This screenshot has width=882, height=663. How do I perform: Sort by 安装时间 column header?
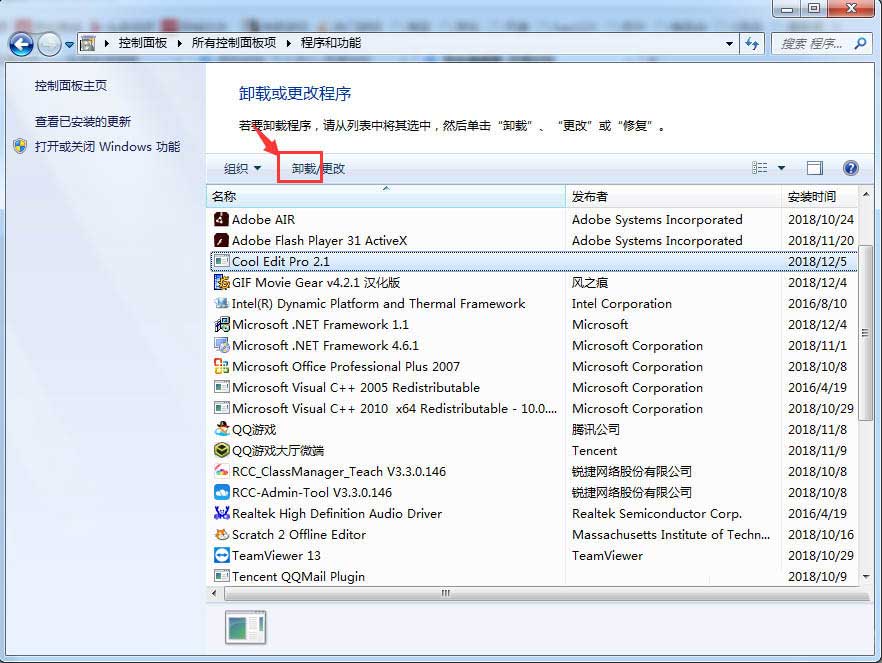point(820,196)
